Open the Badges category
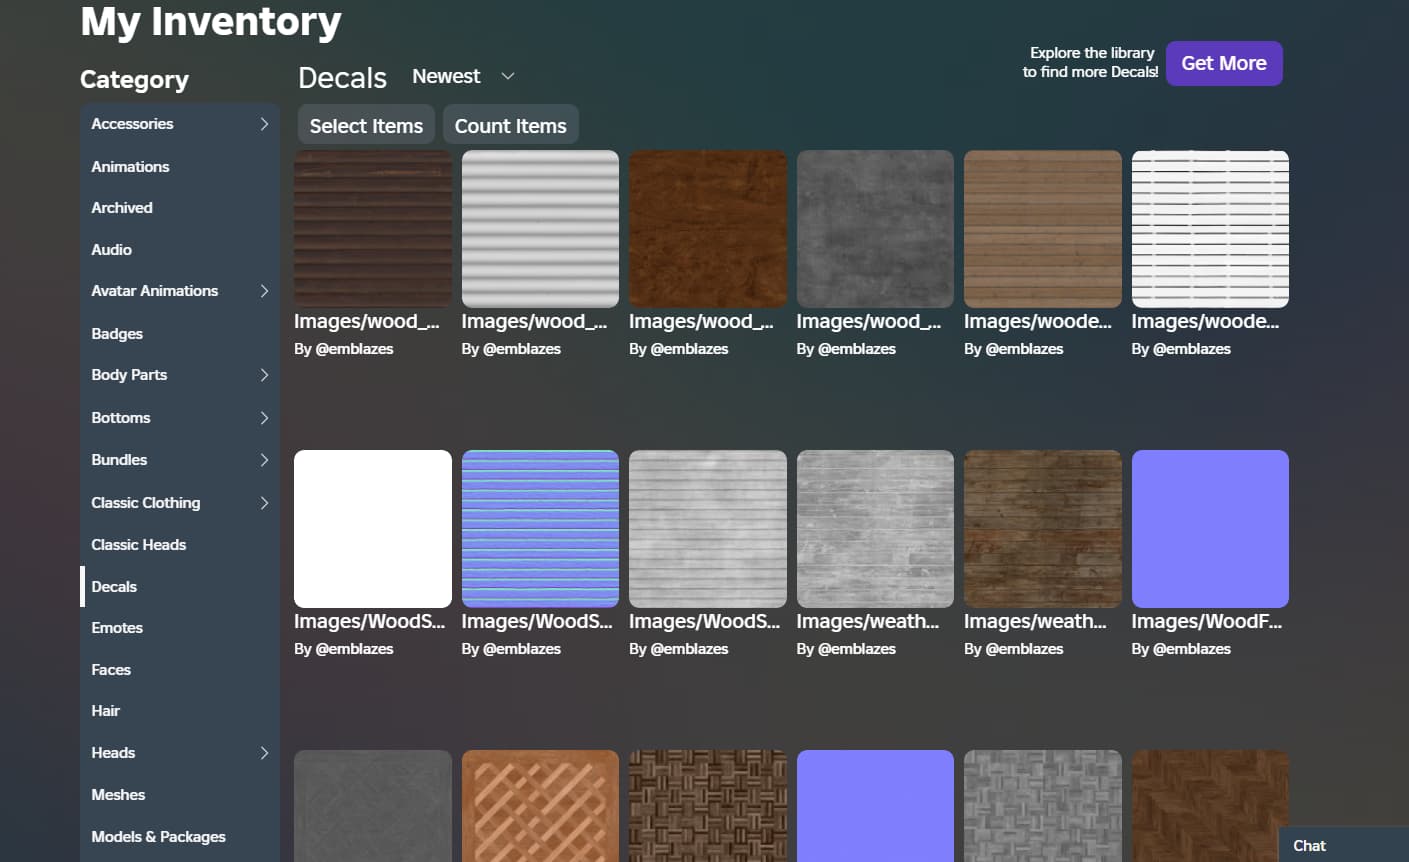 [117, 334]
